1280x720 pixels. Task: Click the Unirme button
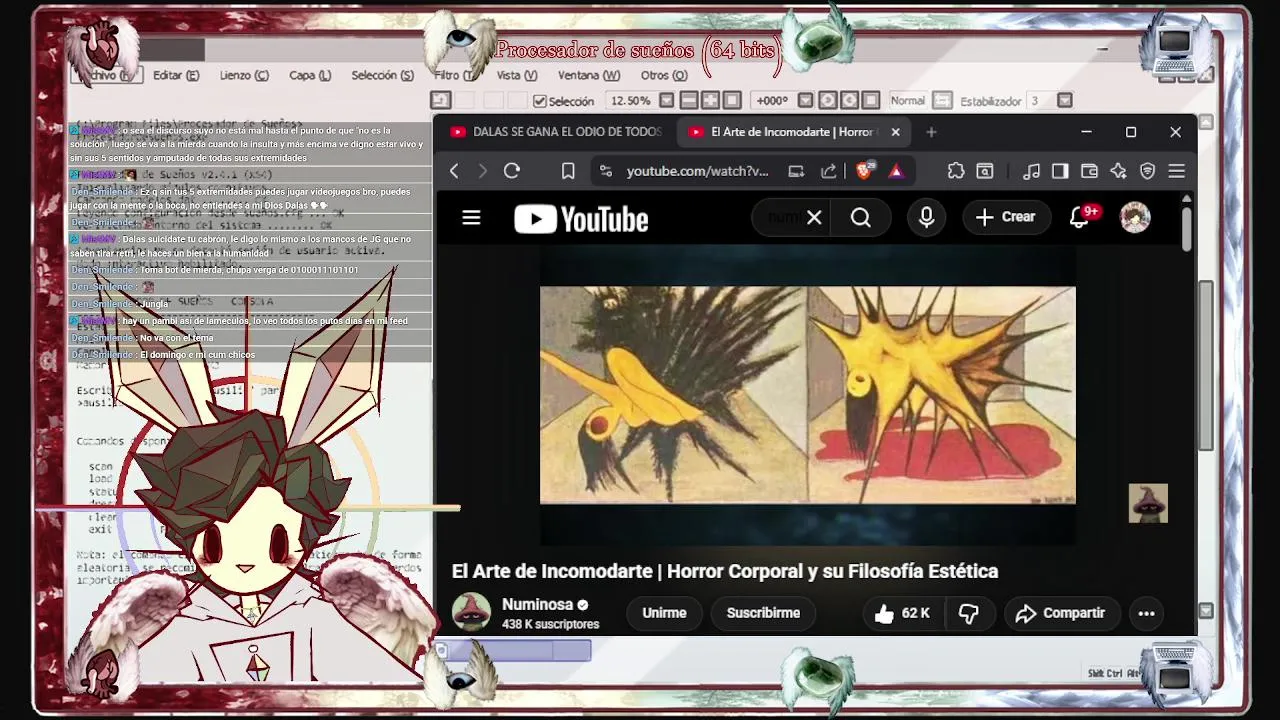click(x=664, y=613)
